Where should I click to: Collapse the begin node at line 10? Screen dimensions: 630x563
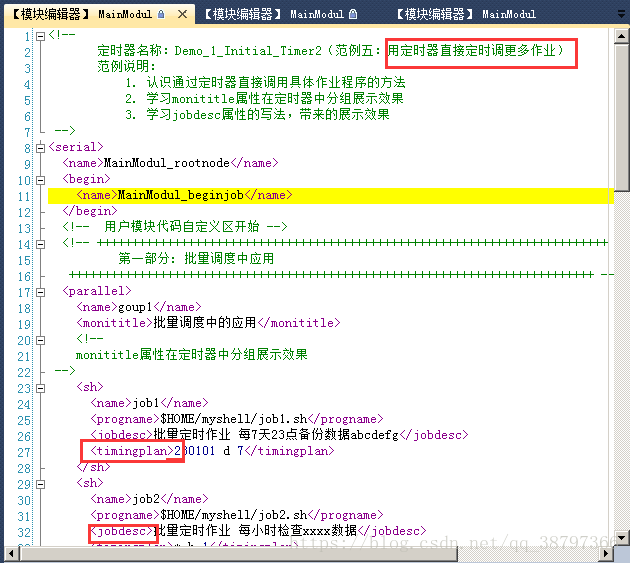[x=40, y=180]
